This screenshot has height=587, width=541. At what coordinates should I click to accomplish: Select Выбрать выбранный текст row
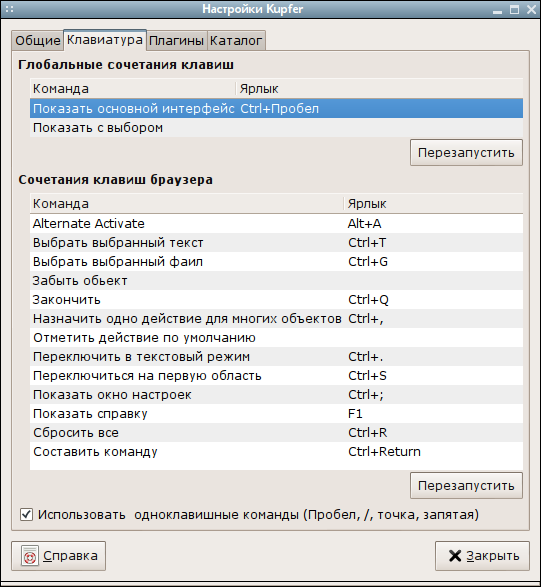276,243
